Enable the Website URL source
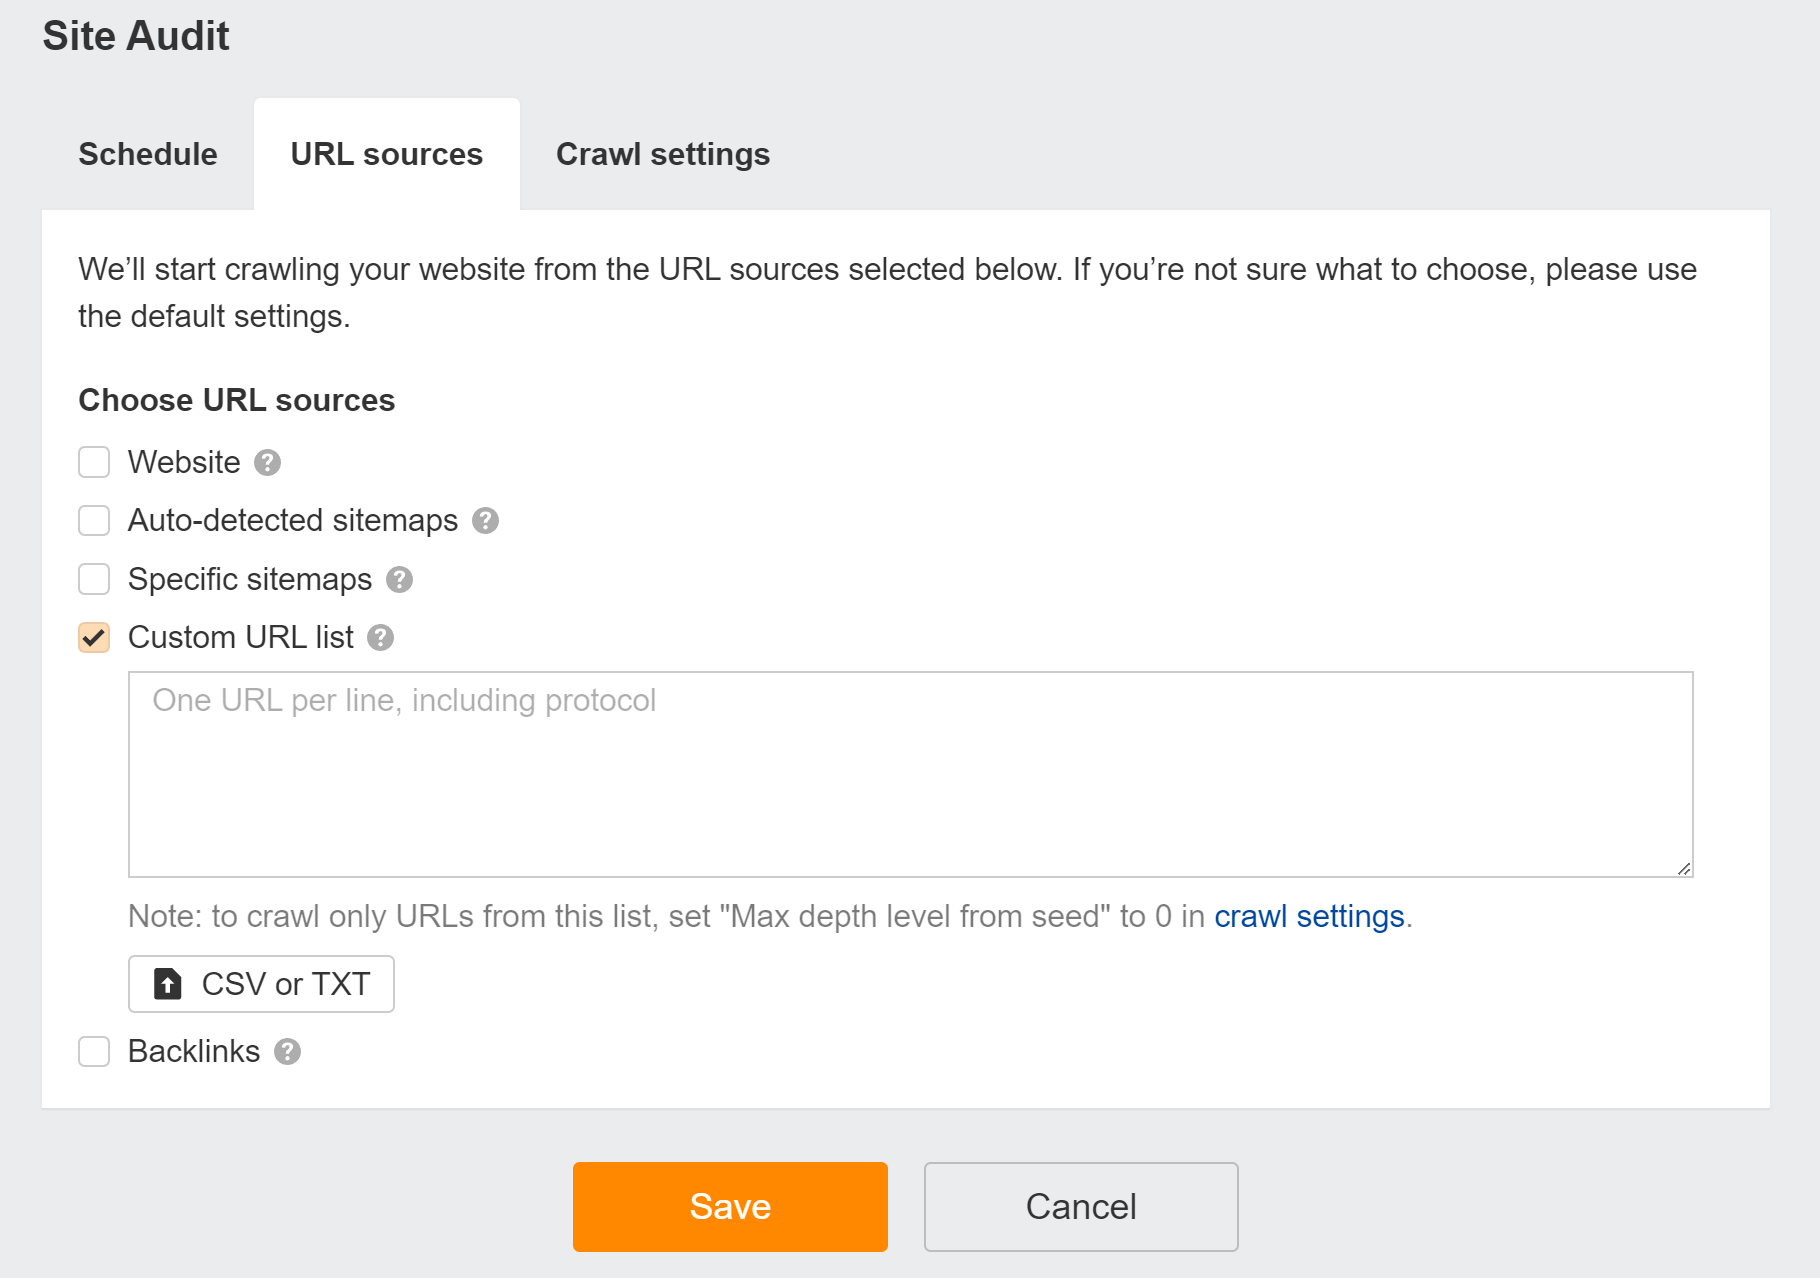The height and width of the screenshot is (1278, 1820). coord(93,462)
